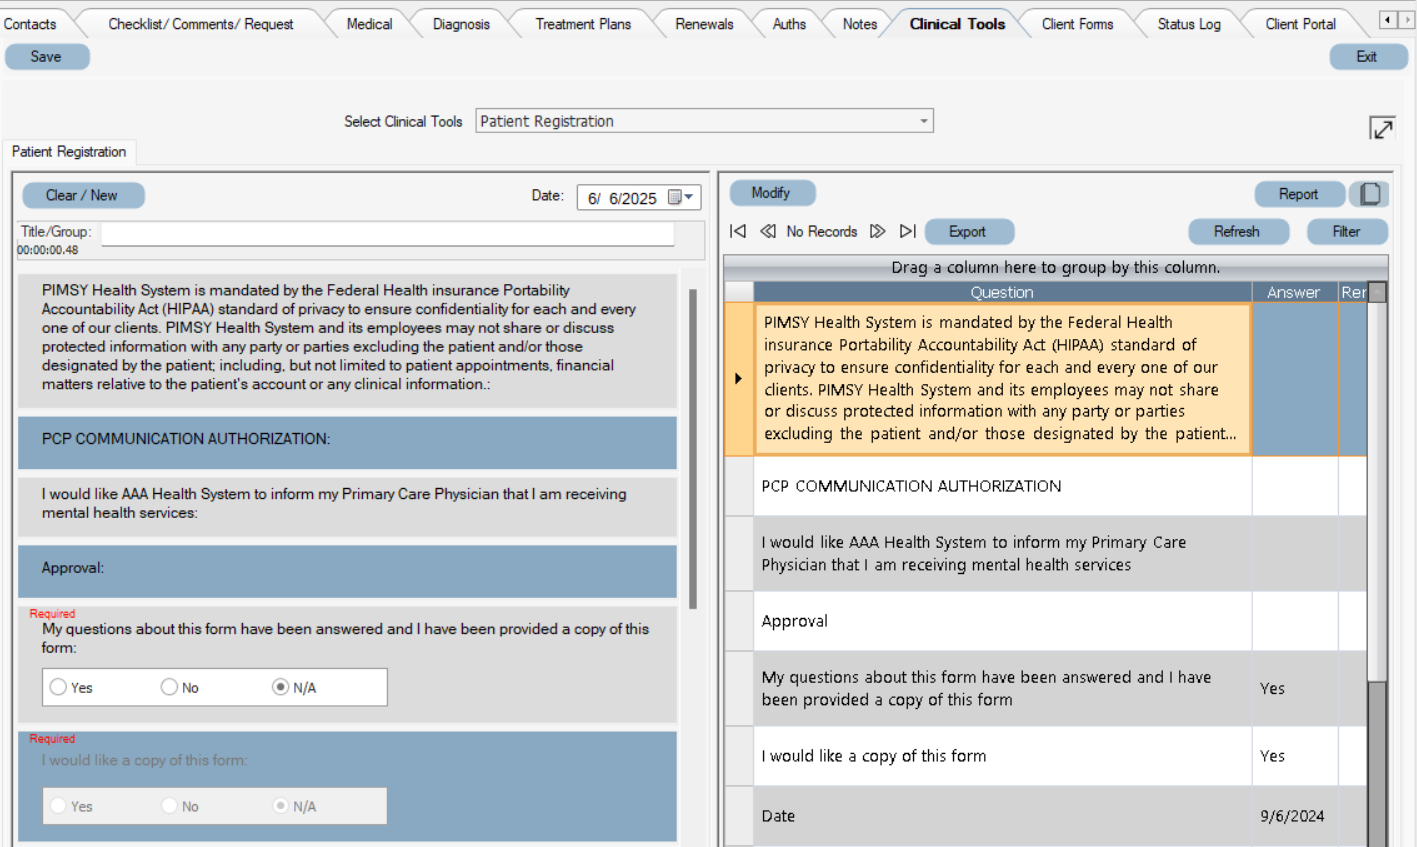Go to the previous record

click(x=768, y=231)
